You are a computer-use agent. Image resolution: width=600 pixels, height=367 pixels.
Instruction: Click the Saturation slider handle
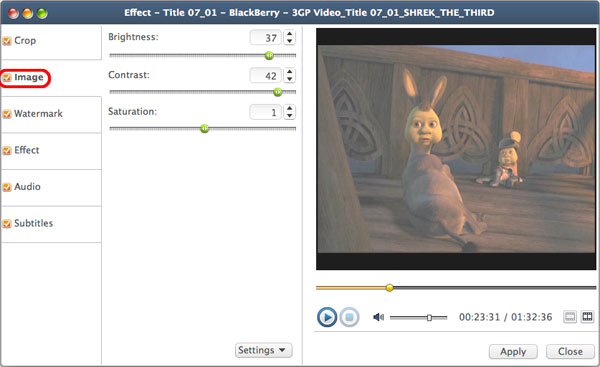point(205,129)
